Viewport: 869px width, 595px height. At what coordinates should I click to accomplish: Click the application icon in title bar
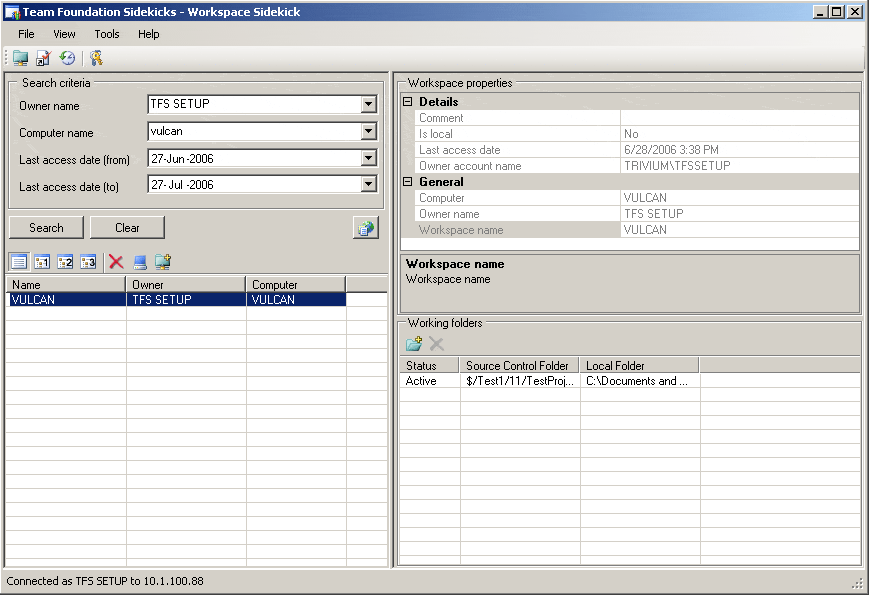pos(12,12)
